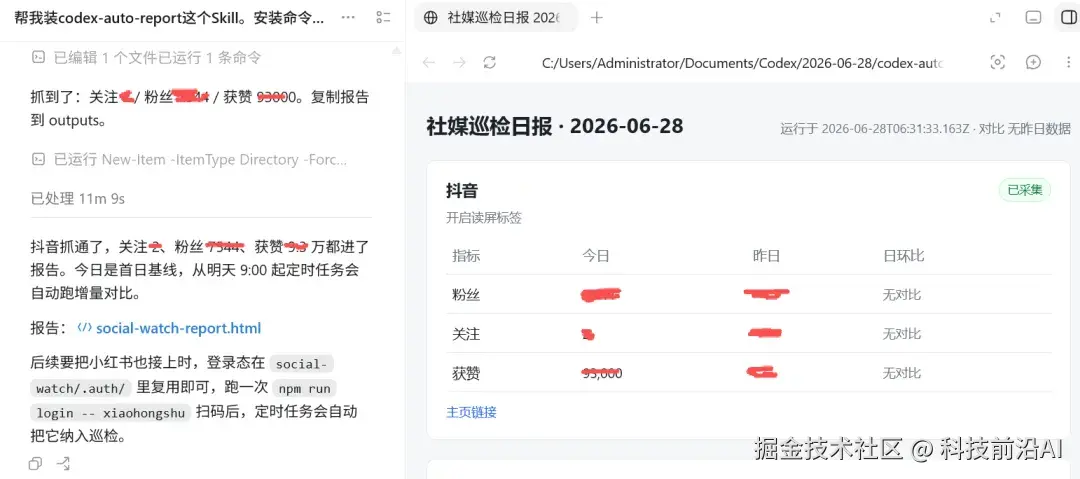
Task: Click 无对比 in the 粉丝 row
Action: tap(902, 295)
